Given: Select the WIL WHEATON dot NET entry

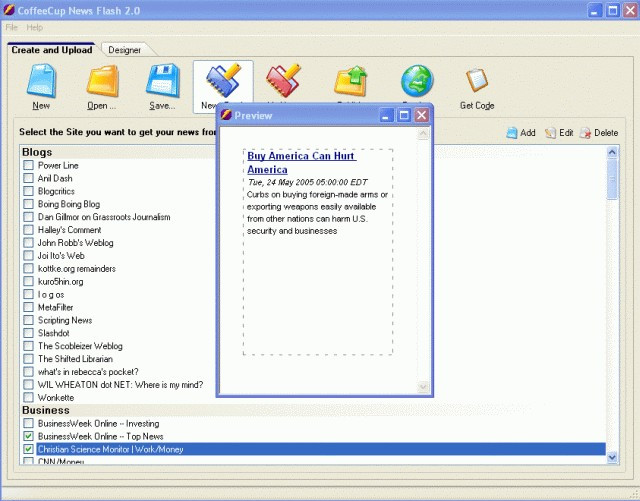Looking at the screenshot, I should [120, 385].
